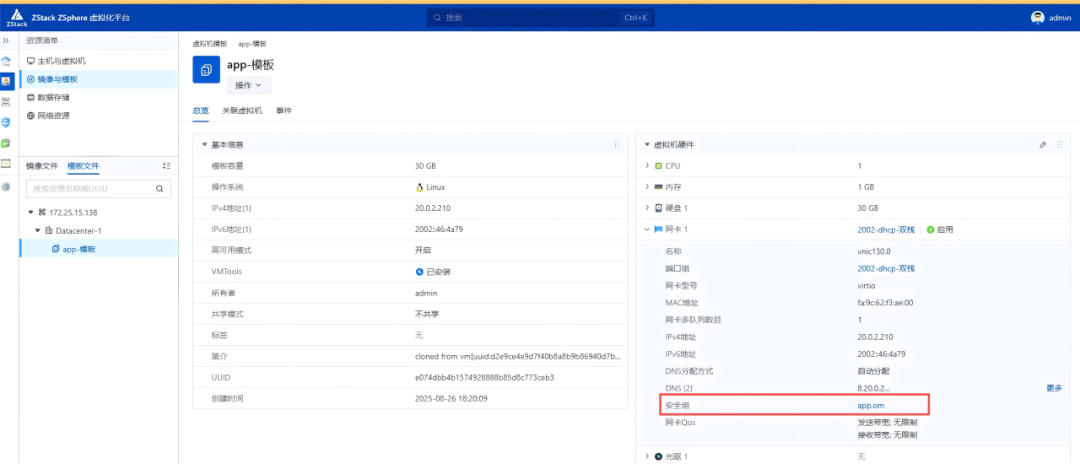Image resolution: width=1080 pixels, height=464 pixels.
Task: Select the 模板文件 tab
Action: point(83,166)
